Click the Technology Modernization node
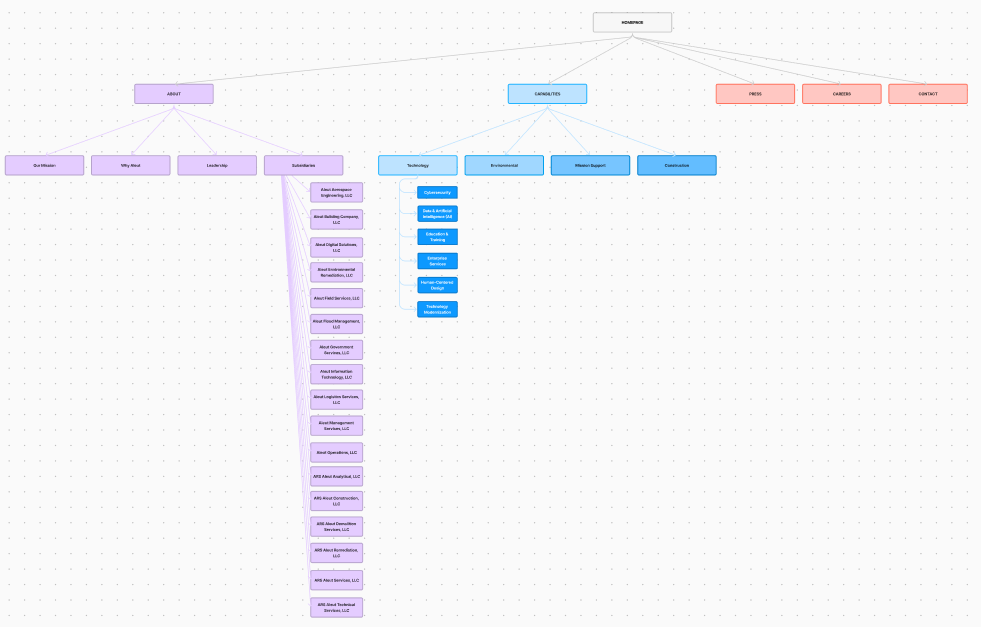 pos(437,309)
